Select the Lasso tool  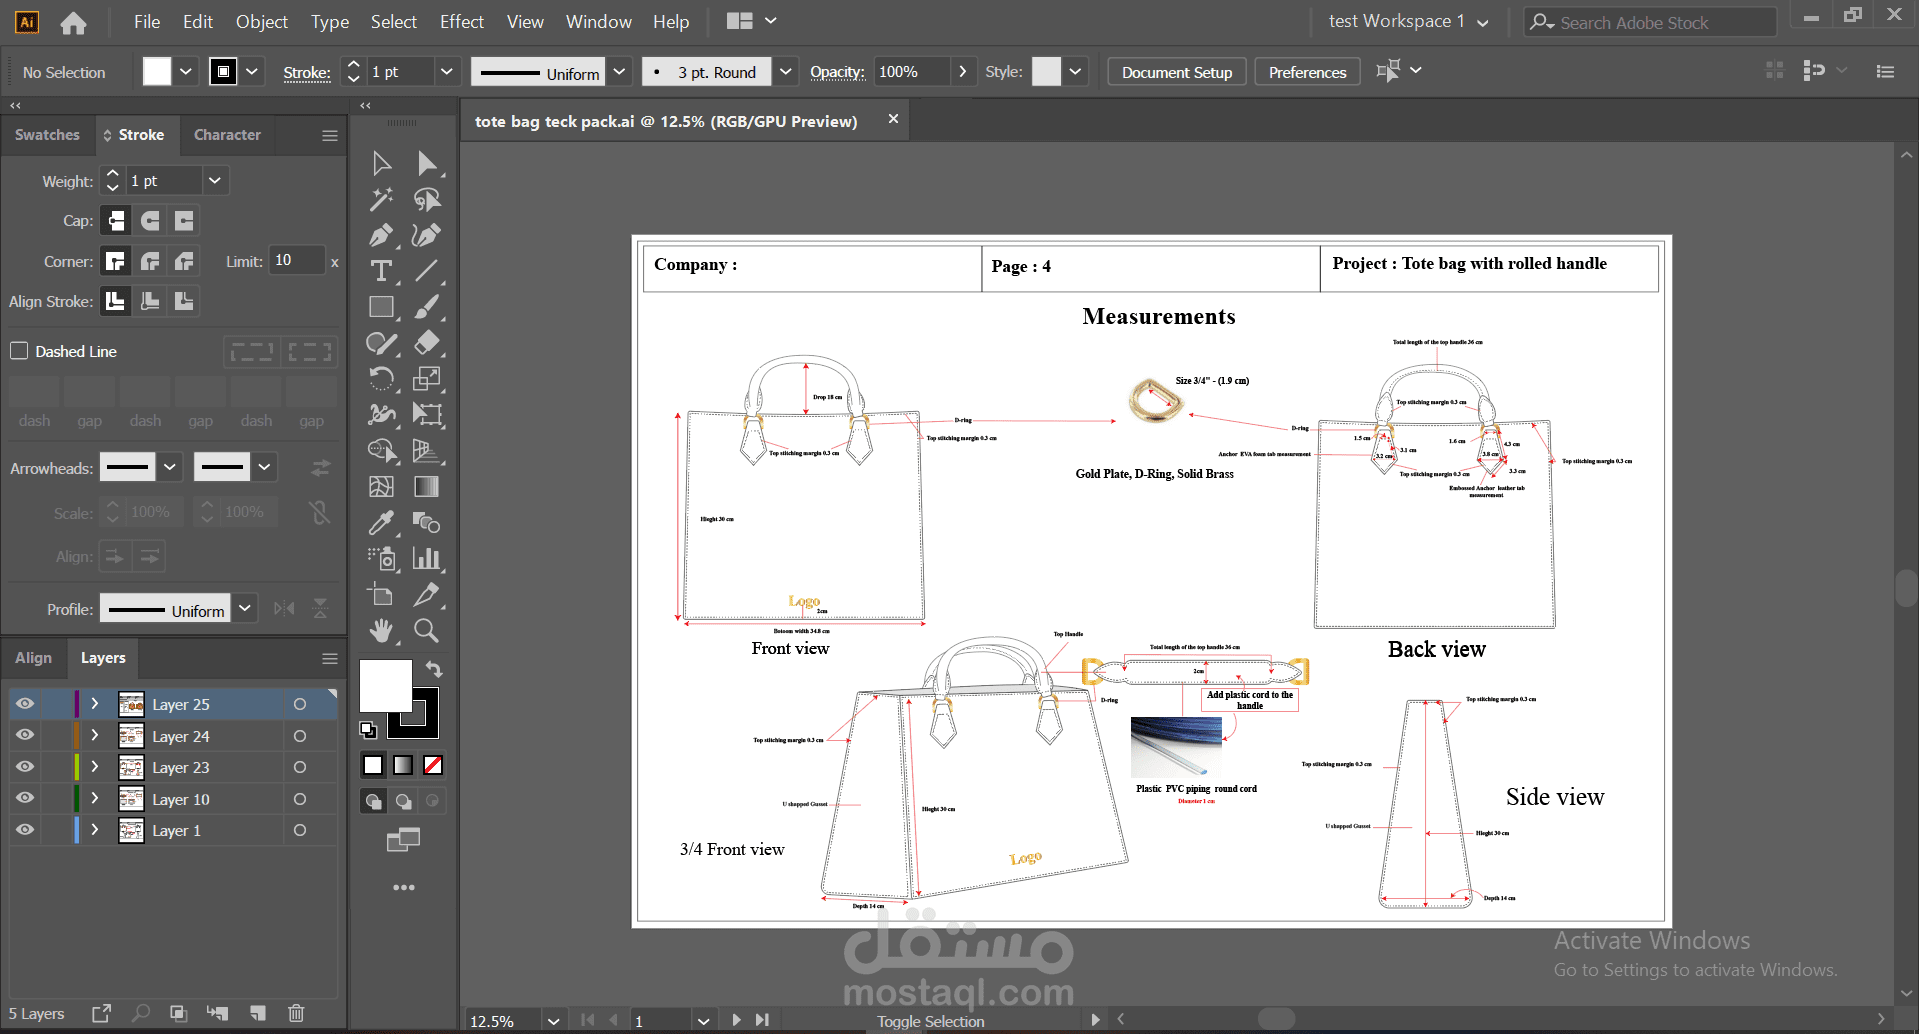coord(427,199)
